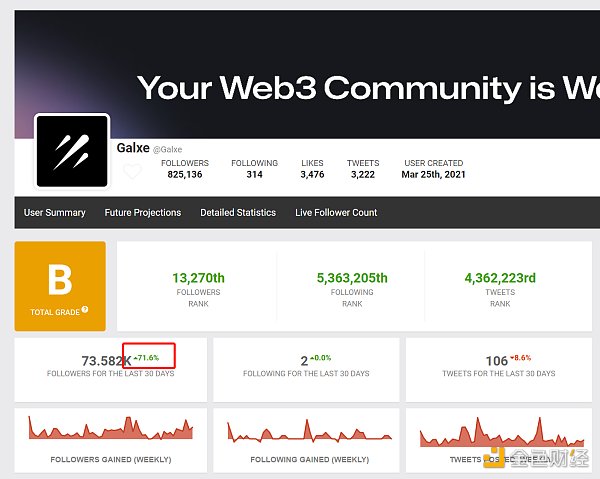Click the red 8.6% tweets change indicator
The height and width of the screenshot is (479, 600).
(x=523, y=357)
